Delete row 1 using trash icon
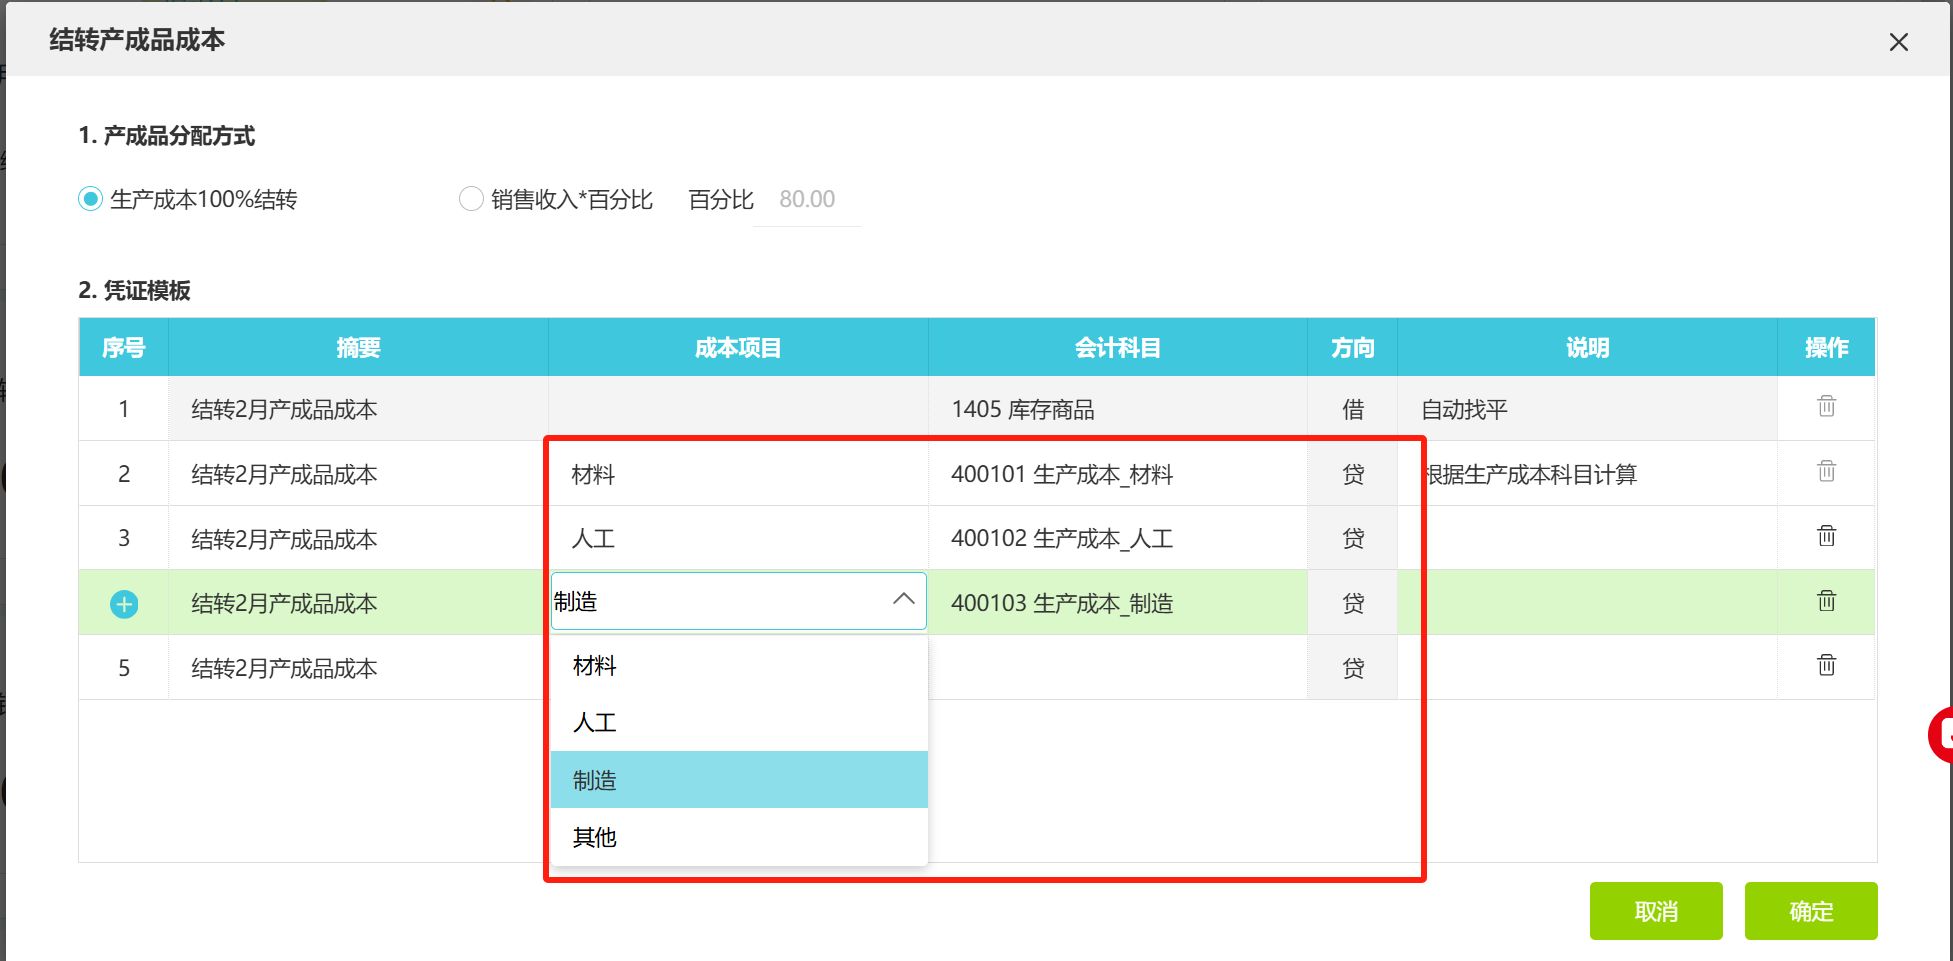Screen dimensions: 1953x961 (x=1826, y=407)
